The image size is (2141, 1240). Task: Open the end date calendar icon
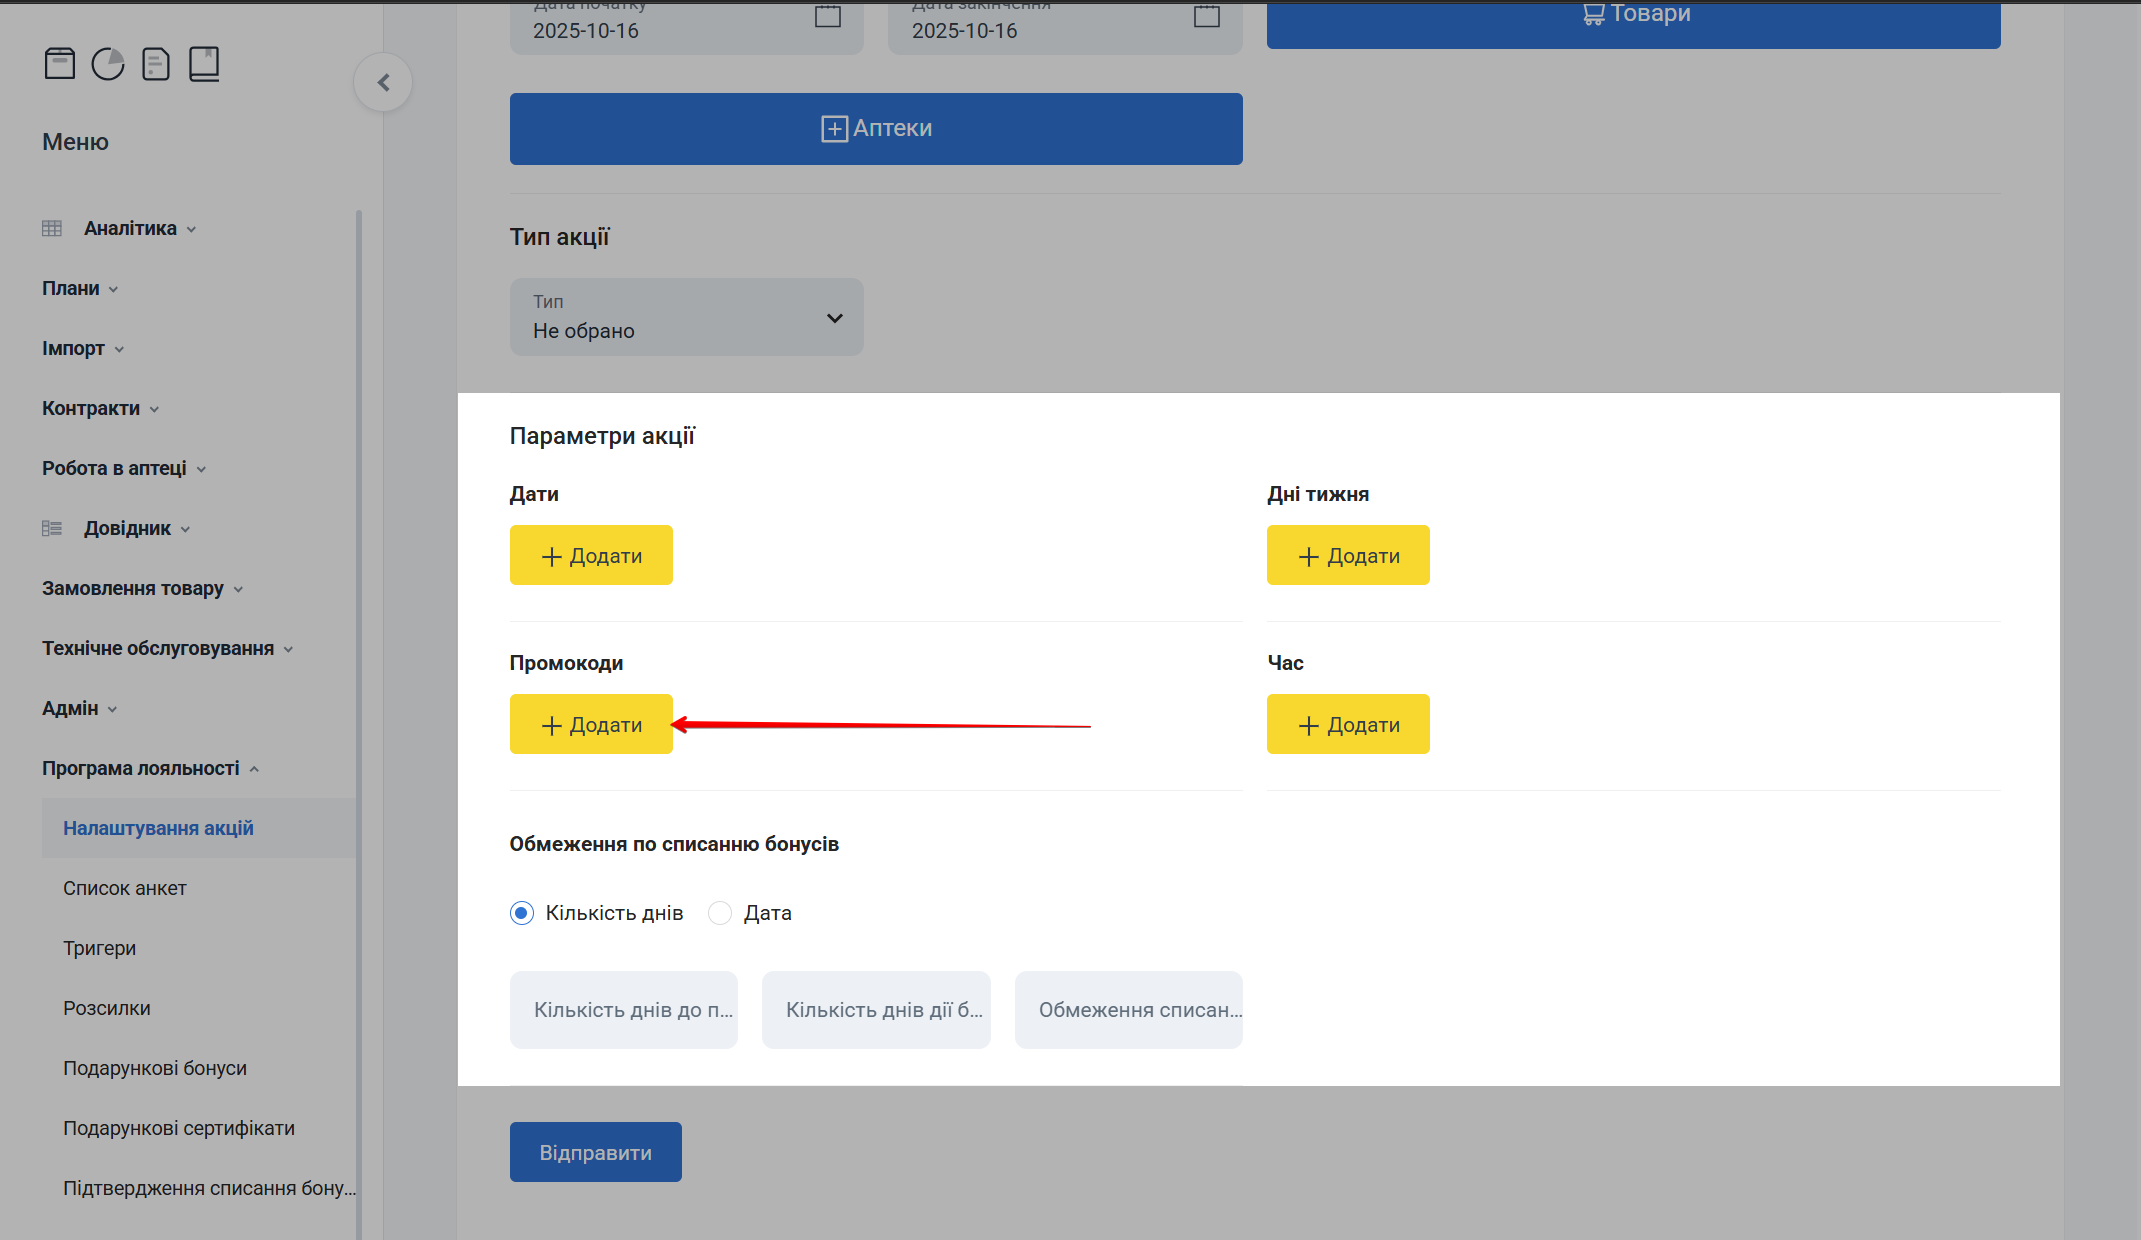coord(1206,17)
